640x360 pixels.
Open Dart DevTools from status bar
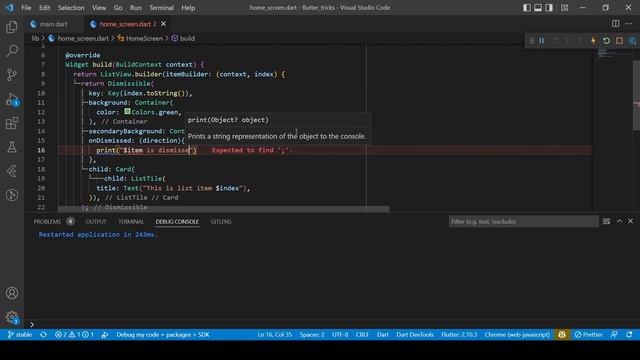click(415, 335)
